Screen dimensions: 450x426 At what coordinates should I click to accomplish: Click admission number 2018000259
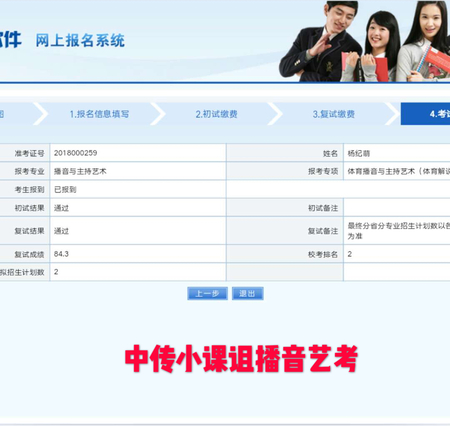tap(76, 153)
